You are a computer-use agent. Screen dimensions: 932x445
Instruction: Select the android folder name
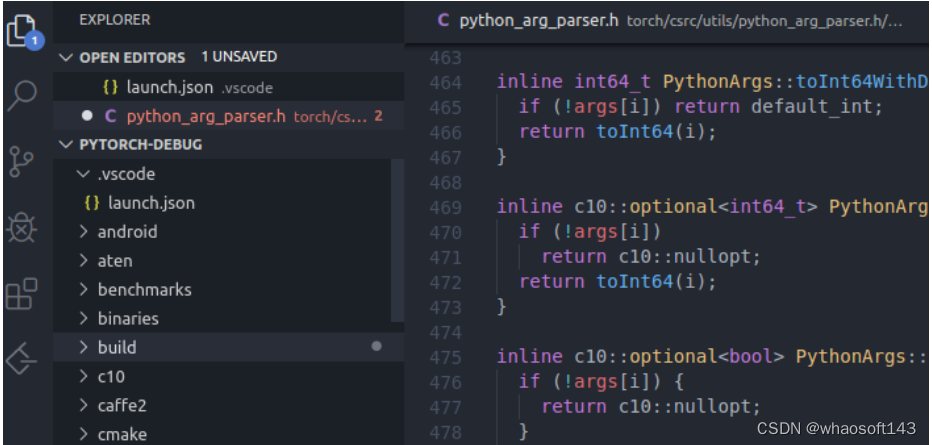(x=127, y=231)
